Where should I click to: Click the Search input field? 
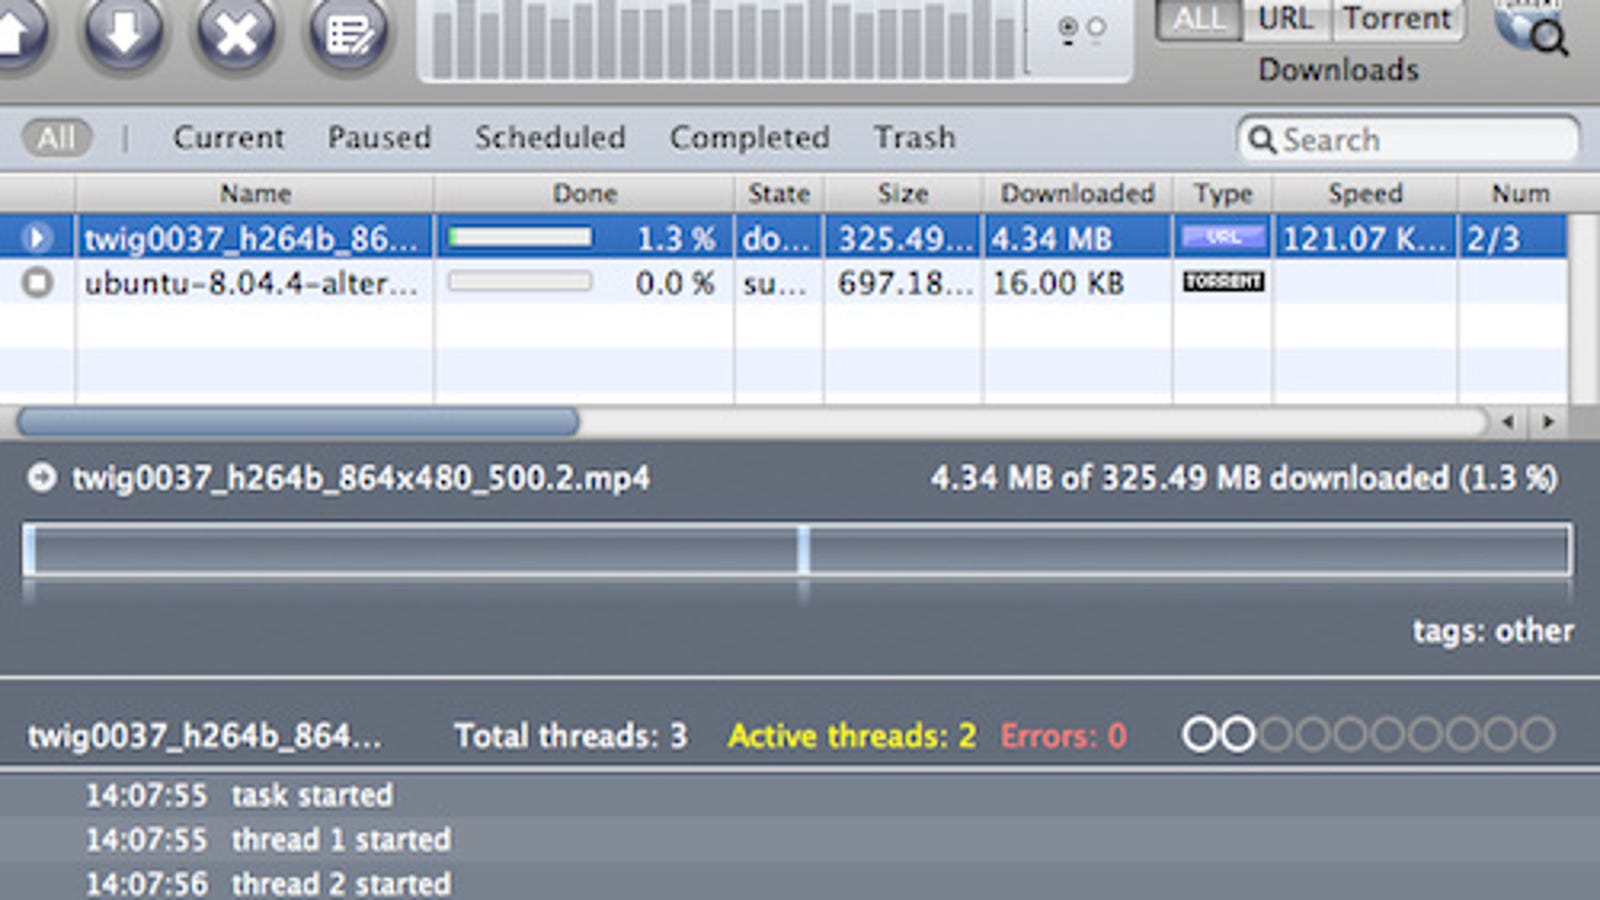click(x=1408, y=139)
